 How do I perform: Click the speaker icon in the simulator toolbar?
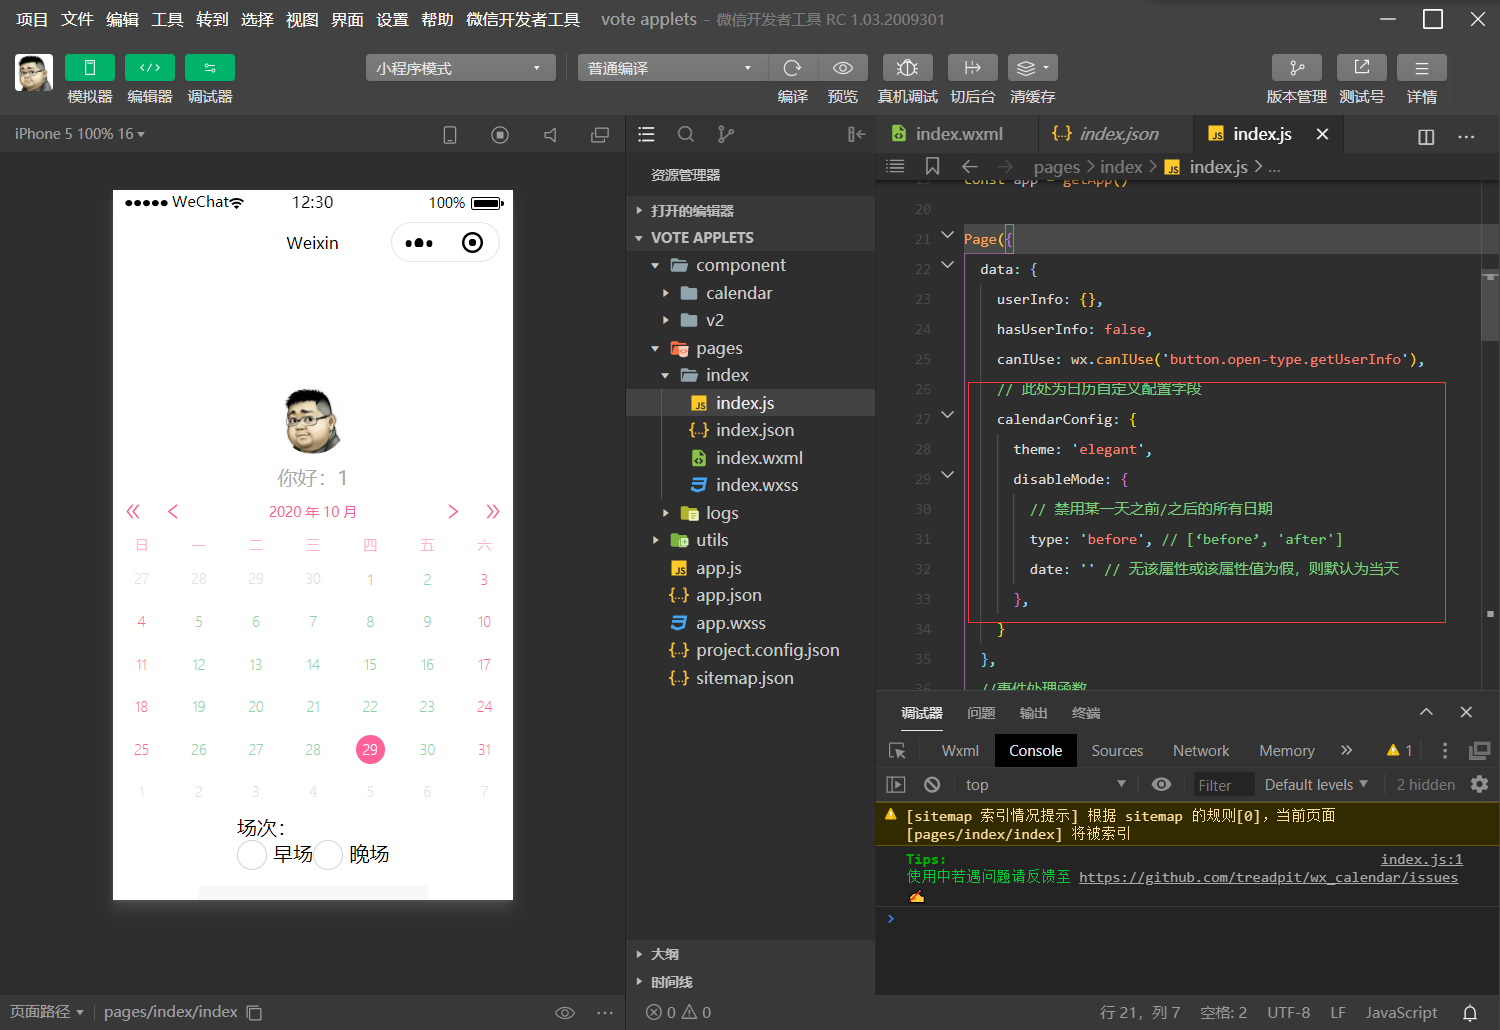click(550, 133)
